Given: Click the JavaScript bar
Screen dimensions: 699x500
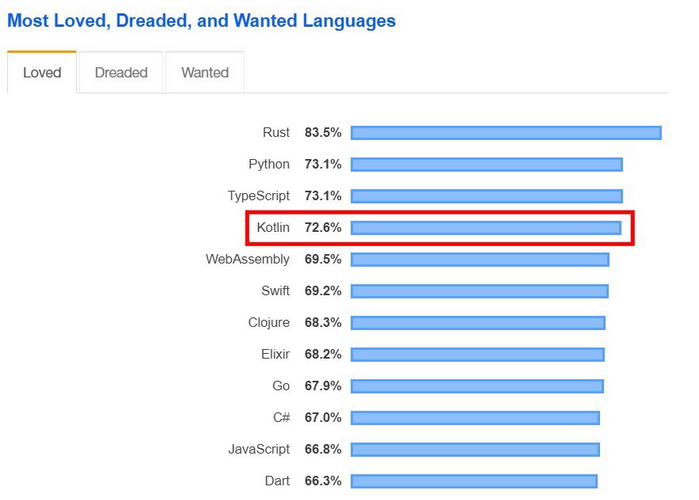Looking at the screenshot, I should tap(475, 449).
